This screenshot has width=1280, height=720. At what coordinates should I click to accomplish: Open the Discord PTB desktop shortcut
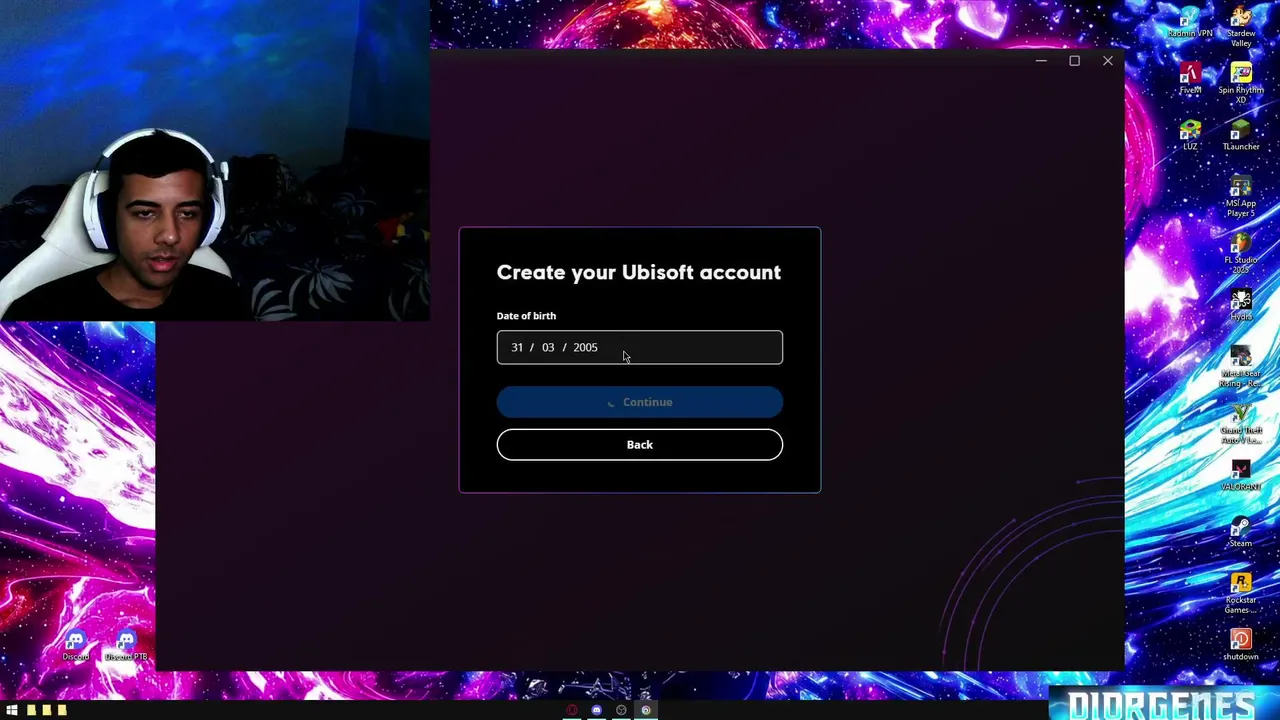126,646
